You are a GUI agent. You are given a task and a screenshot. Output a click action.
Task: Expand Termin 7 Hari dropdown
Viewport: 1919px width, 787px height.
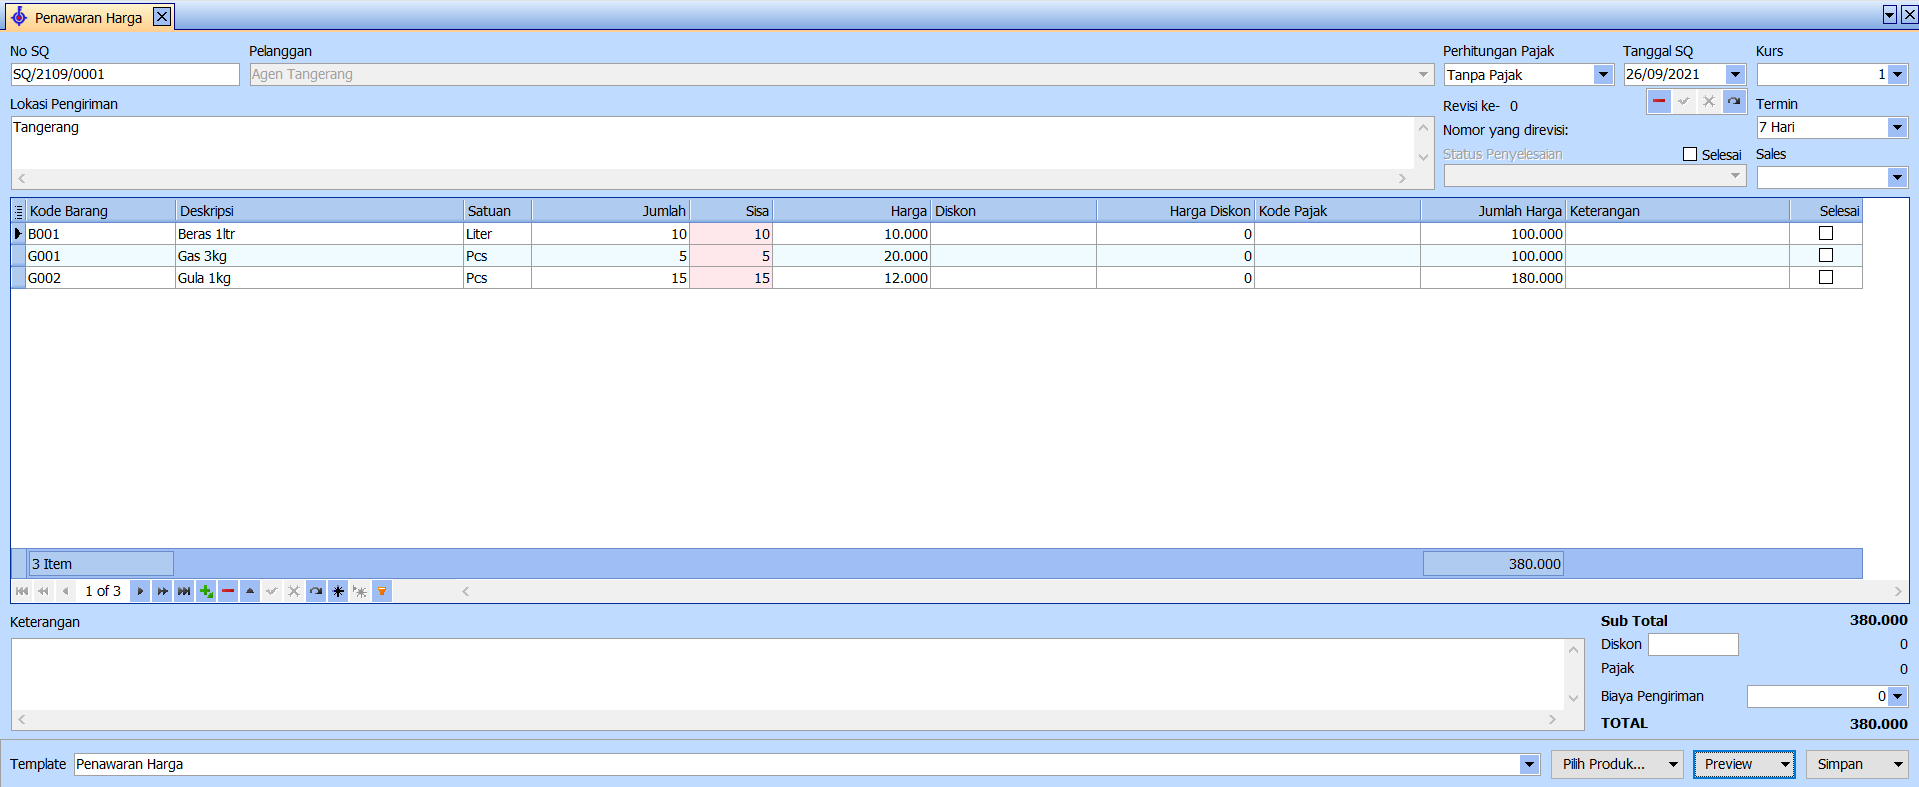1897,128
